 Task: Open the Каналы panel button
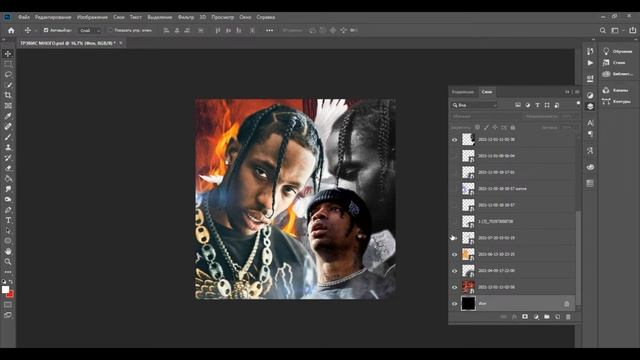[616, 90]
